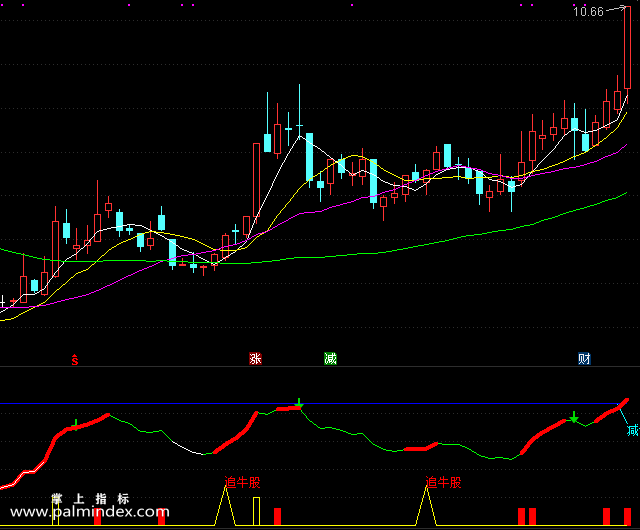
Task: Click the green 减 event marker
Action: pyautogui.click(x=330, y=359)
